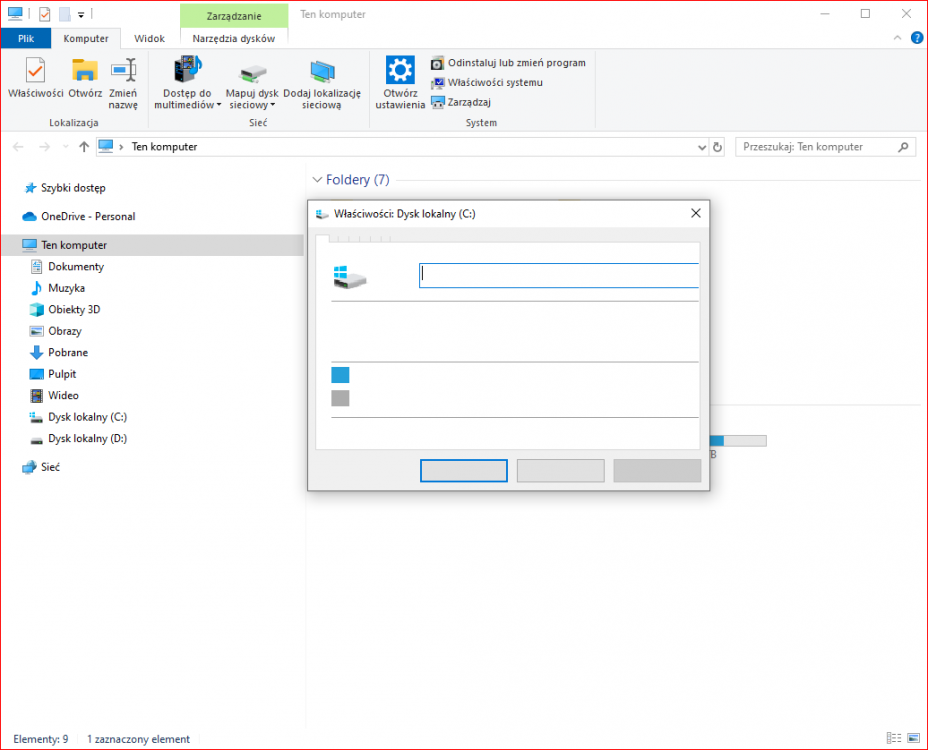Open the Plik menu
The image size is (928, 750).
(x=26, y=38)
